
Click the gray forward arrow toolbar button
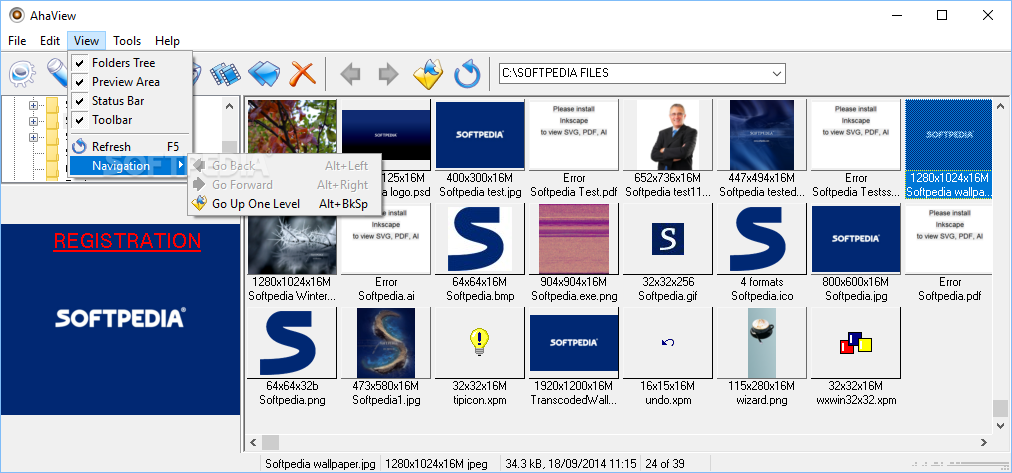(389, 74)
